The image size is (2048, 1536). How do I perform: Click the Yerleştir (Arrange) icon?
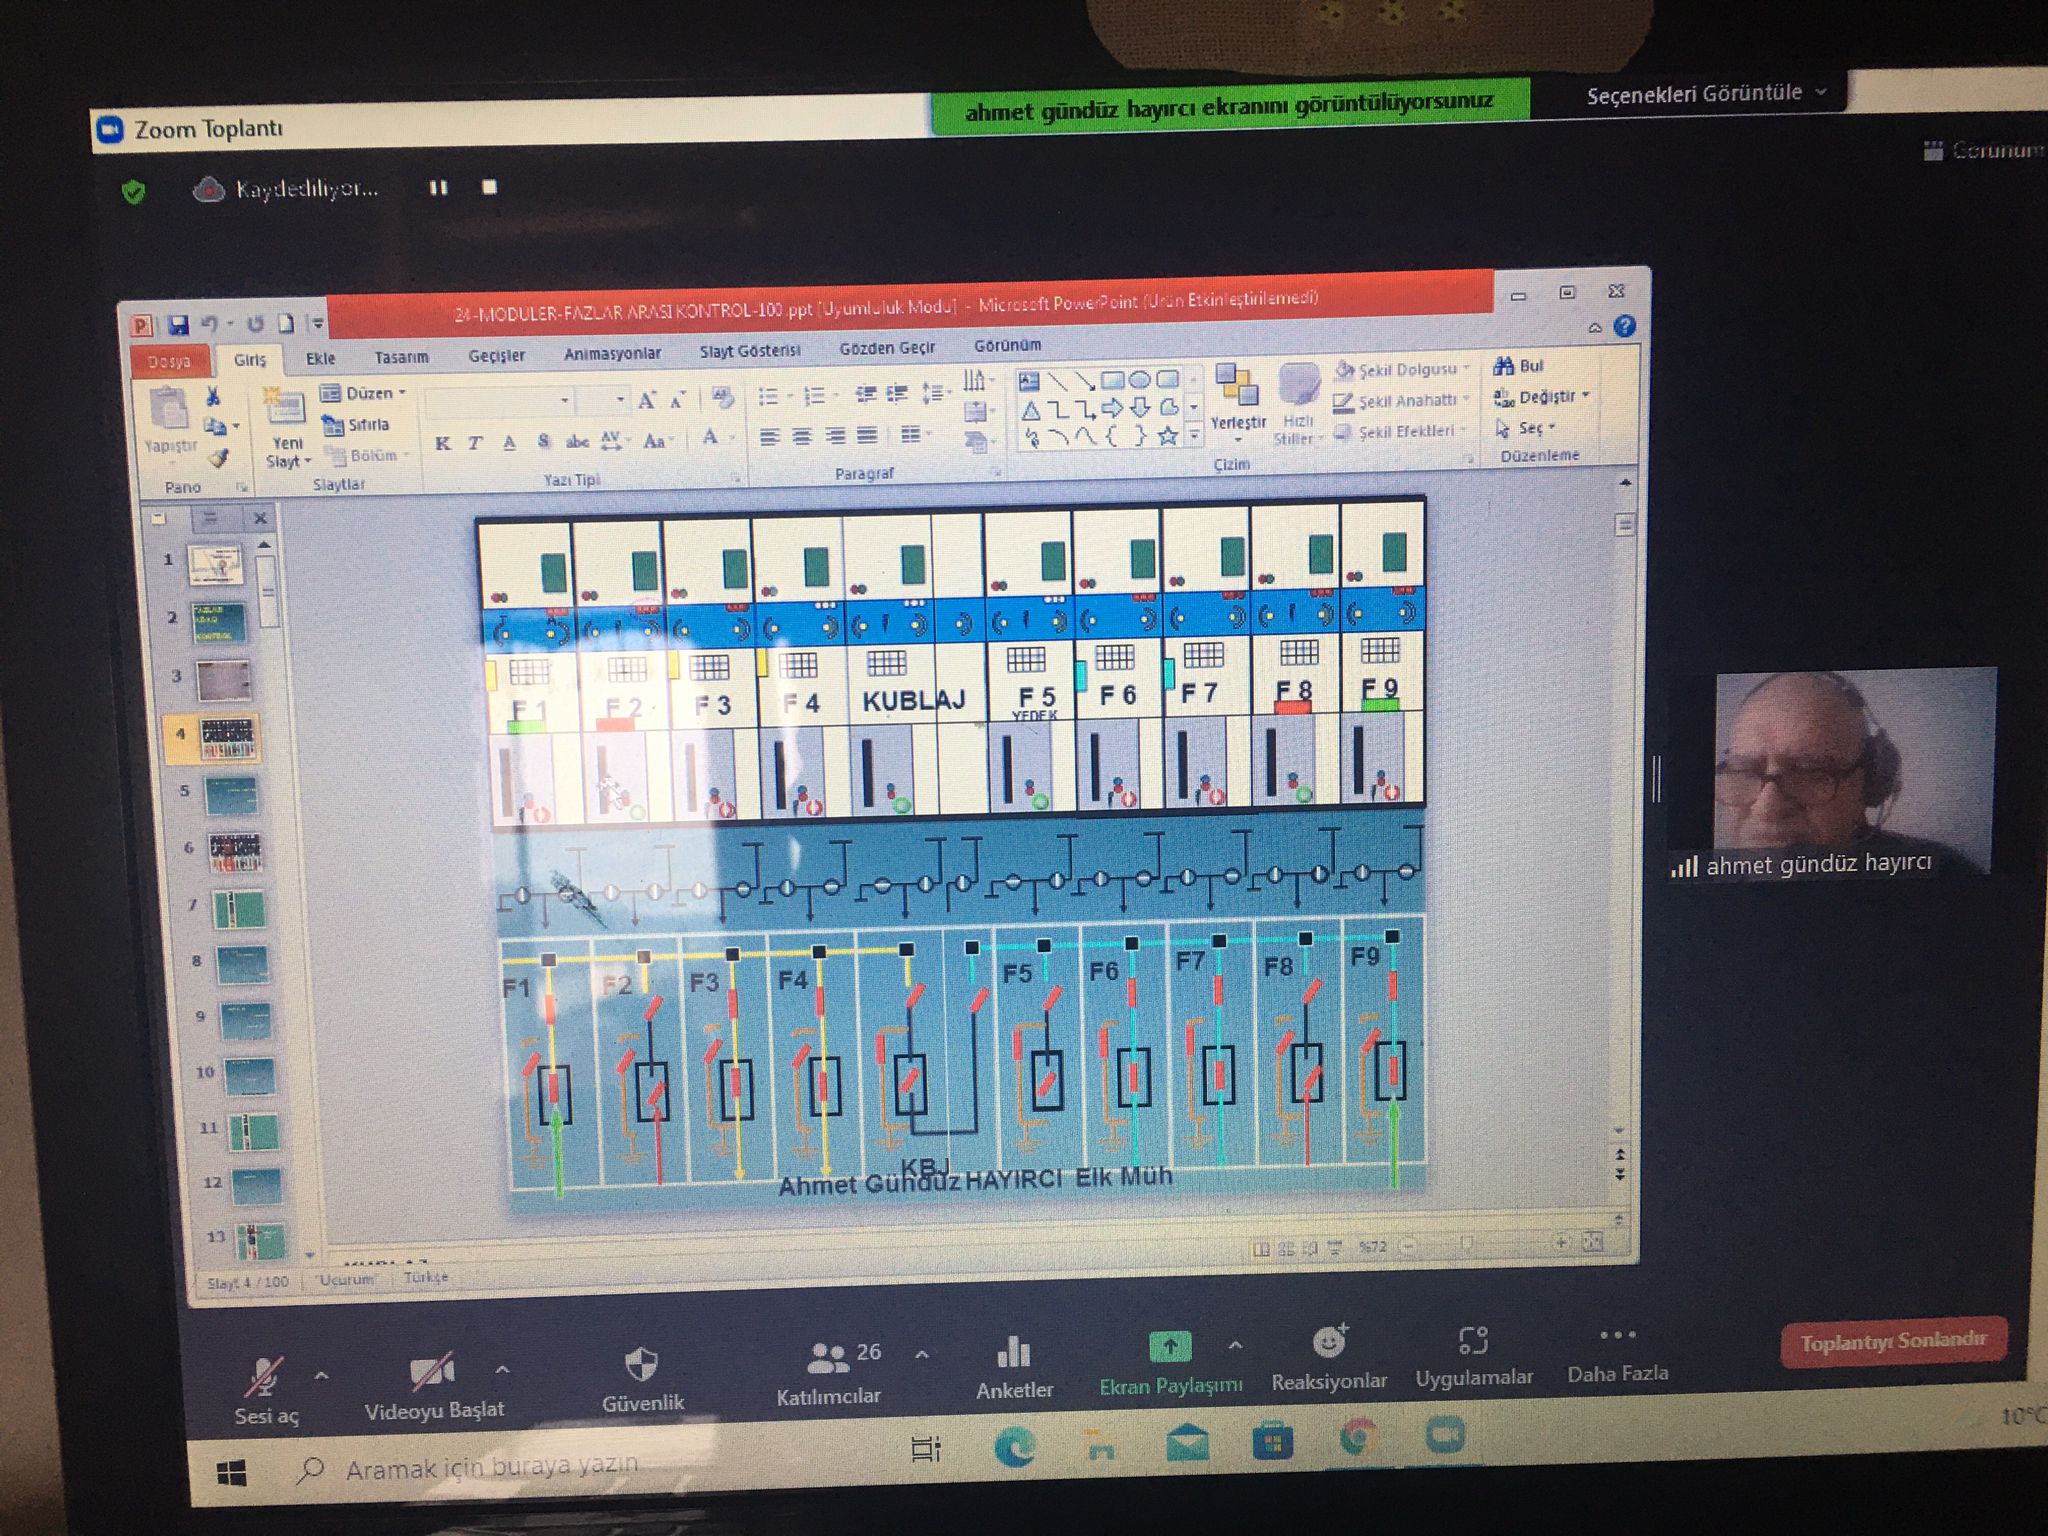(1237, 386)
